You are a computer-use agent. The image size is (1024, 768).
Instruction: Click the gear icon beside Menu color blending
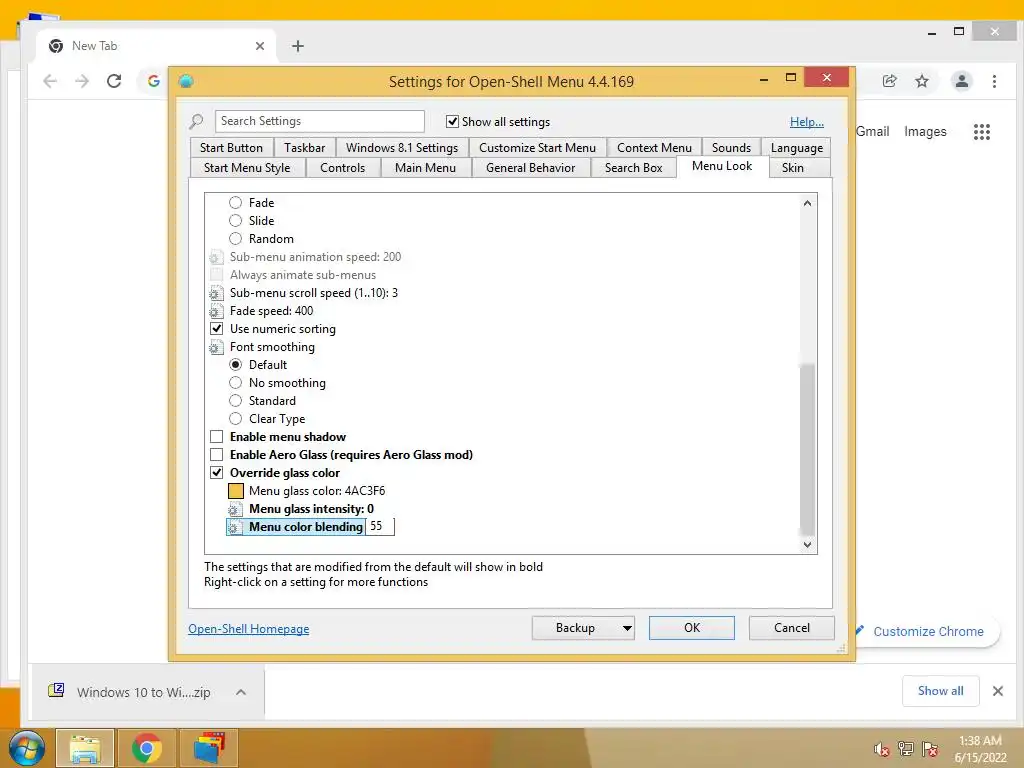click(x=235, y=527)
